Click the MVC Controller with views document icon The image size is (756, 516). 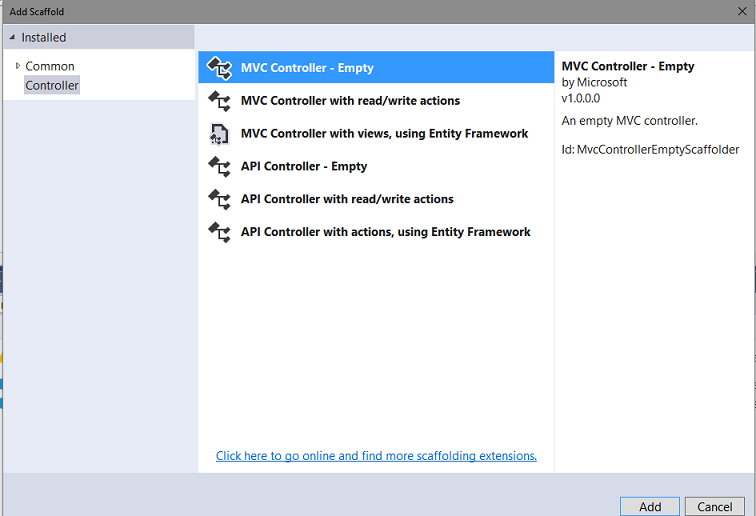[x=219, y=134]
